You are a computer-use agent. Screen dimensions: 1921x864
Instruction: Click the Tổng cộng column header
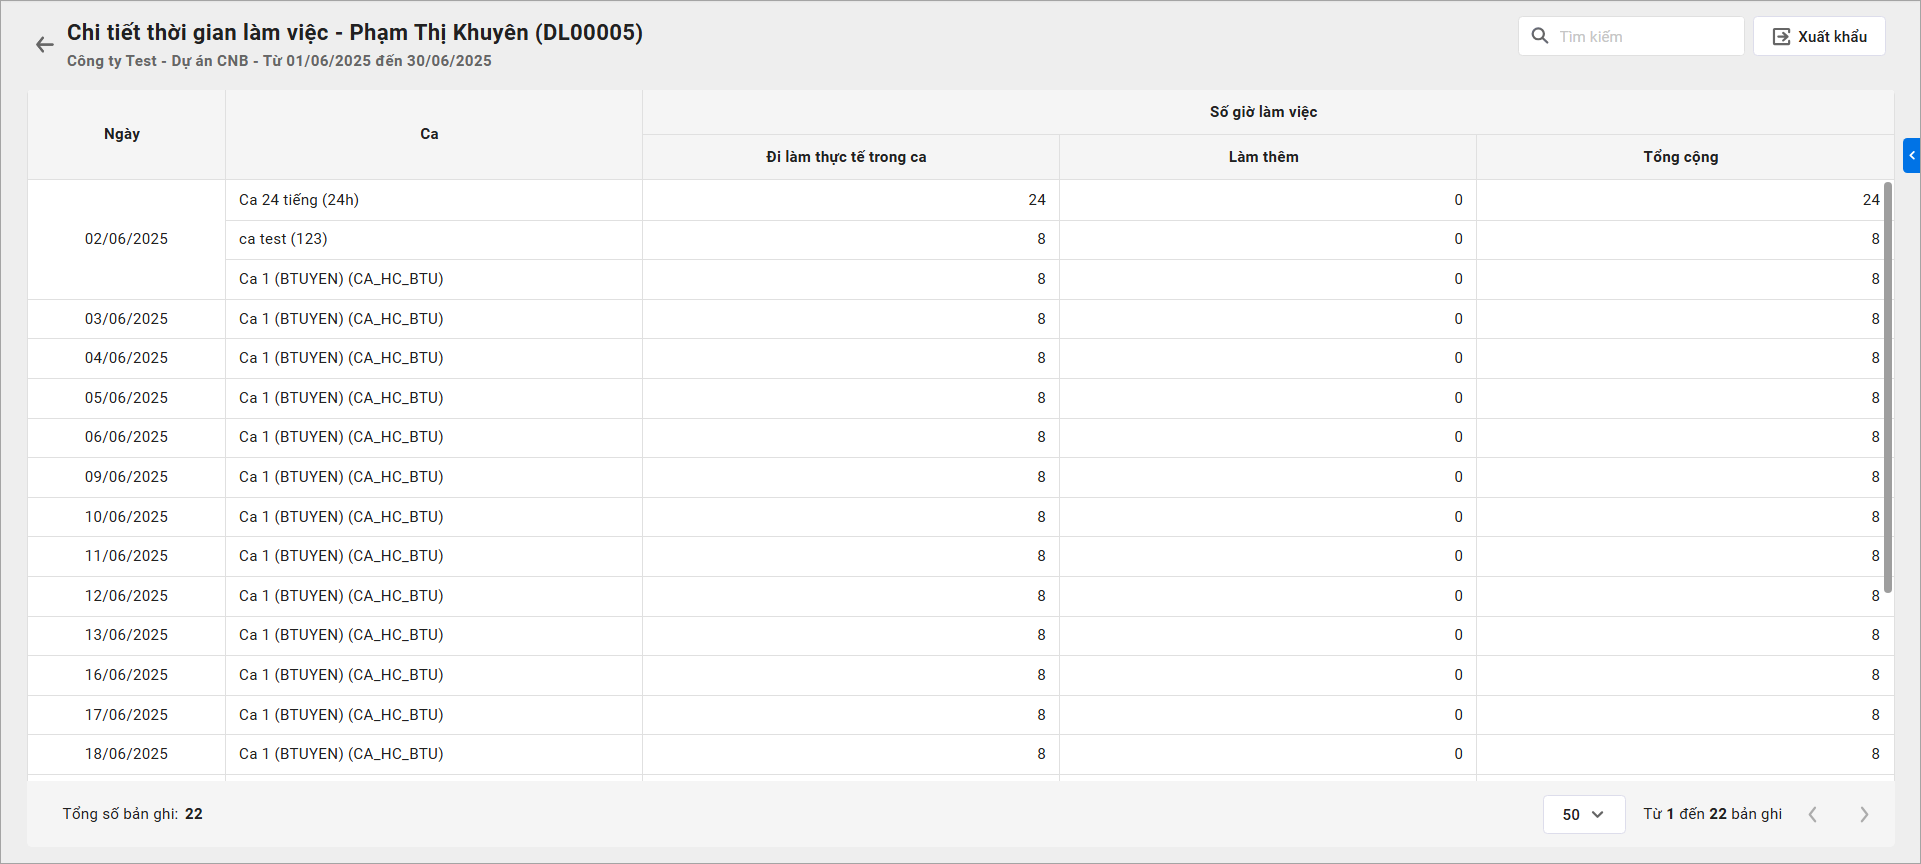(1680, 157)
